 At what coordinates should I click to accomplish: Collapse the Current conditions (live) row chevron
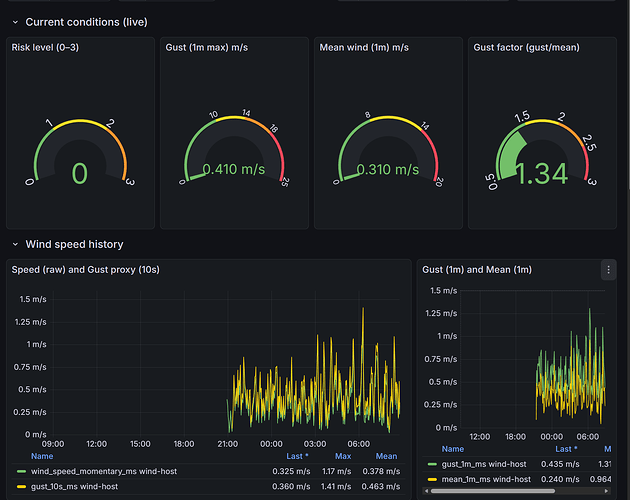pos(14,22)
